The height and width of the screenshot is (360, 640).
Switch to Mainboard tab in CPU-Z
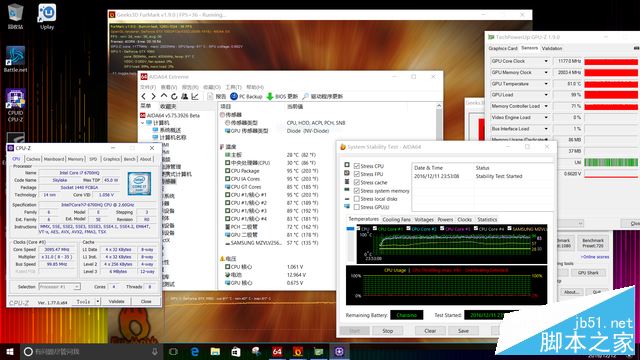pos(54,159)
